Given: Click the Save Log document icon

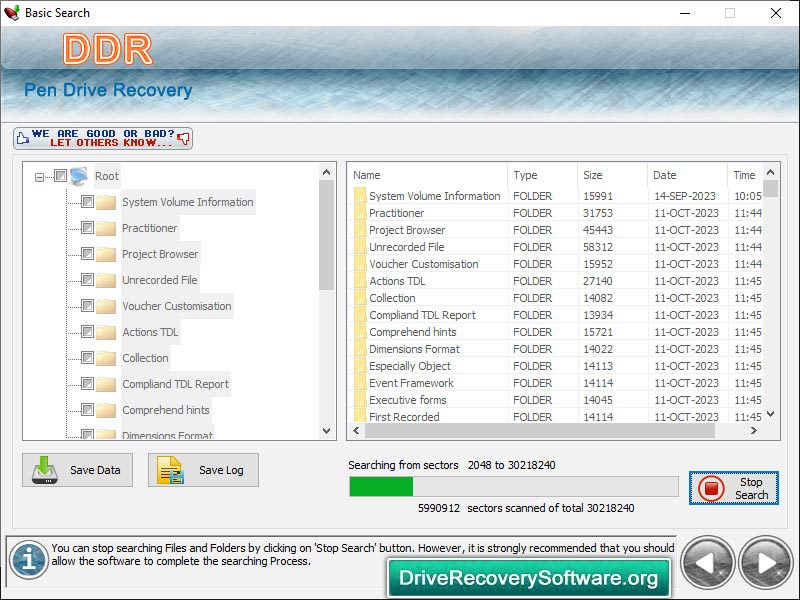Looking at the screenshot, I should pos(170,470).
